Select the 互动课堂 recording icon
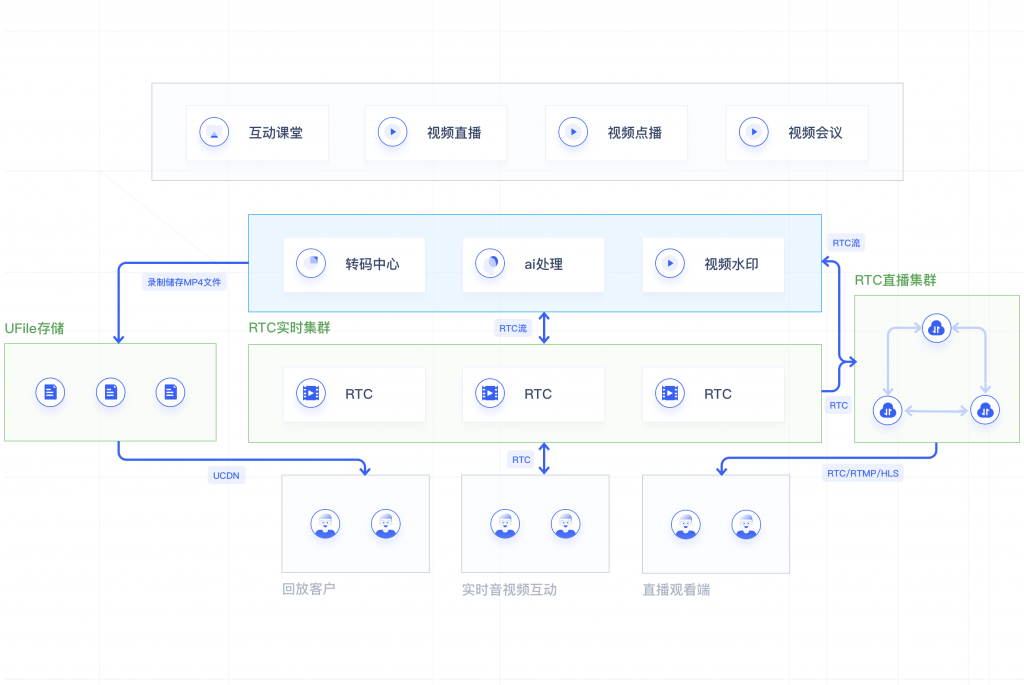Image resolution: width=1024 pixels, height=685 pixels. pos(213,132)
